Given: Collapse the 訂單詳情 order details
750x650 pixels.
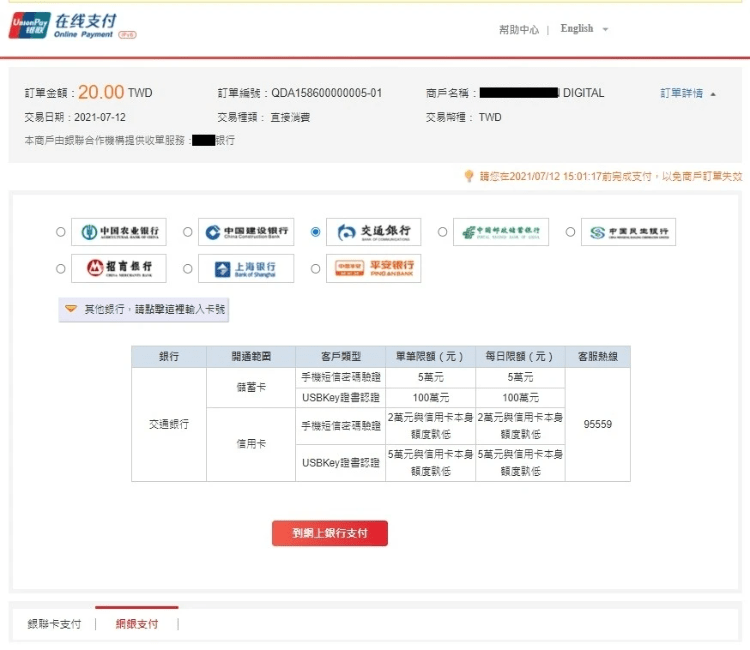Looking at the screenshot, I should (x=688, y=93).
